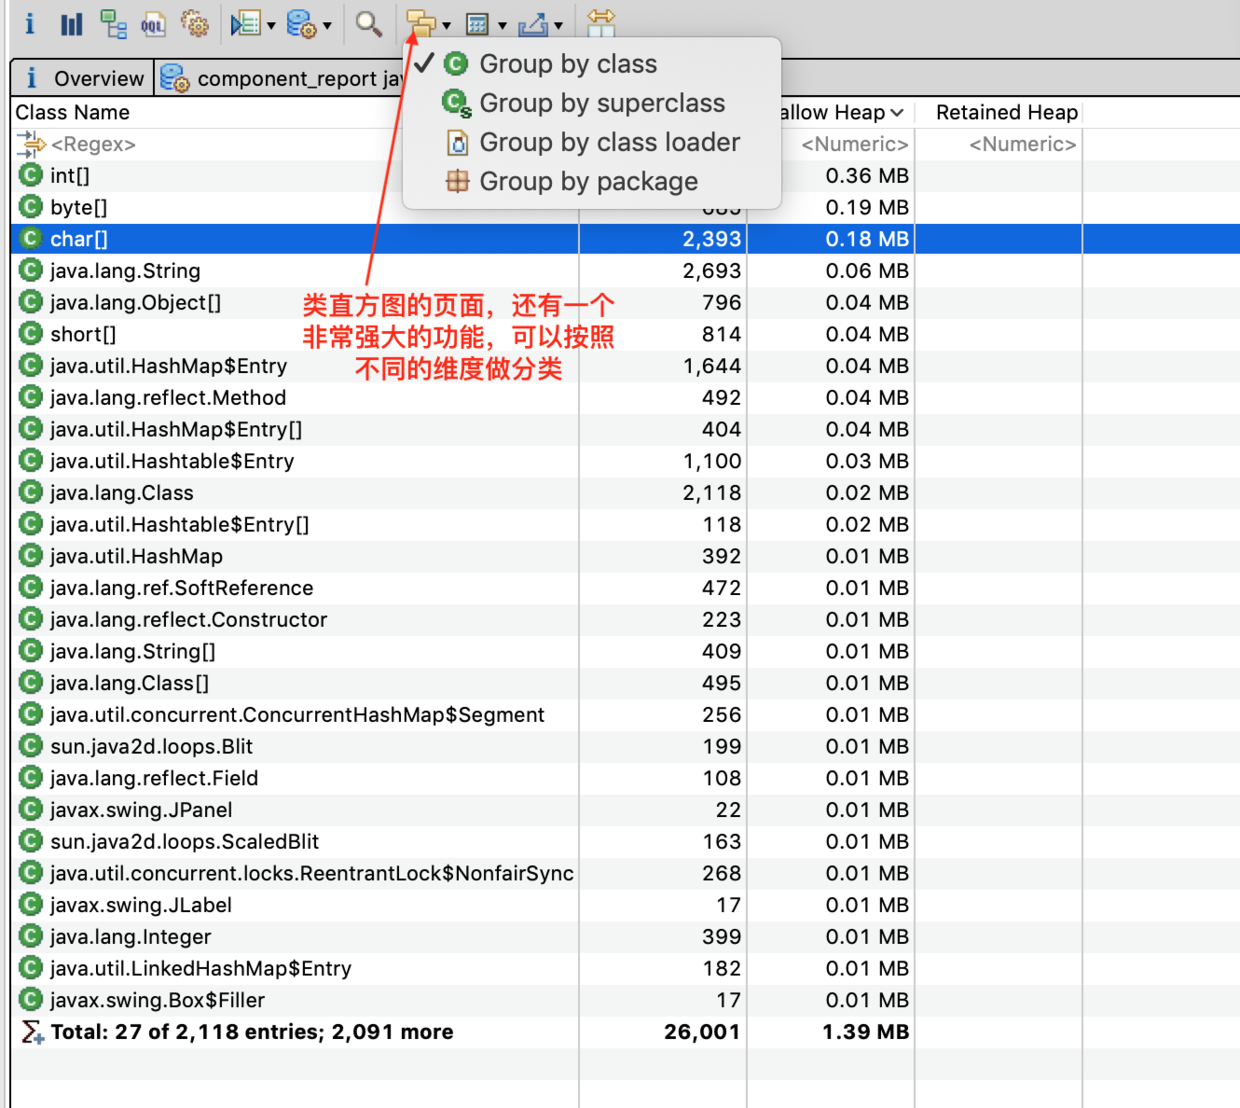Click the total objects value 26,001
Screen dimensions: 1240x1108
pos(702,1032)
